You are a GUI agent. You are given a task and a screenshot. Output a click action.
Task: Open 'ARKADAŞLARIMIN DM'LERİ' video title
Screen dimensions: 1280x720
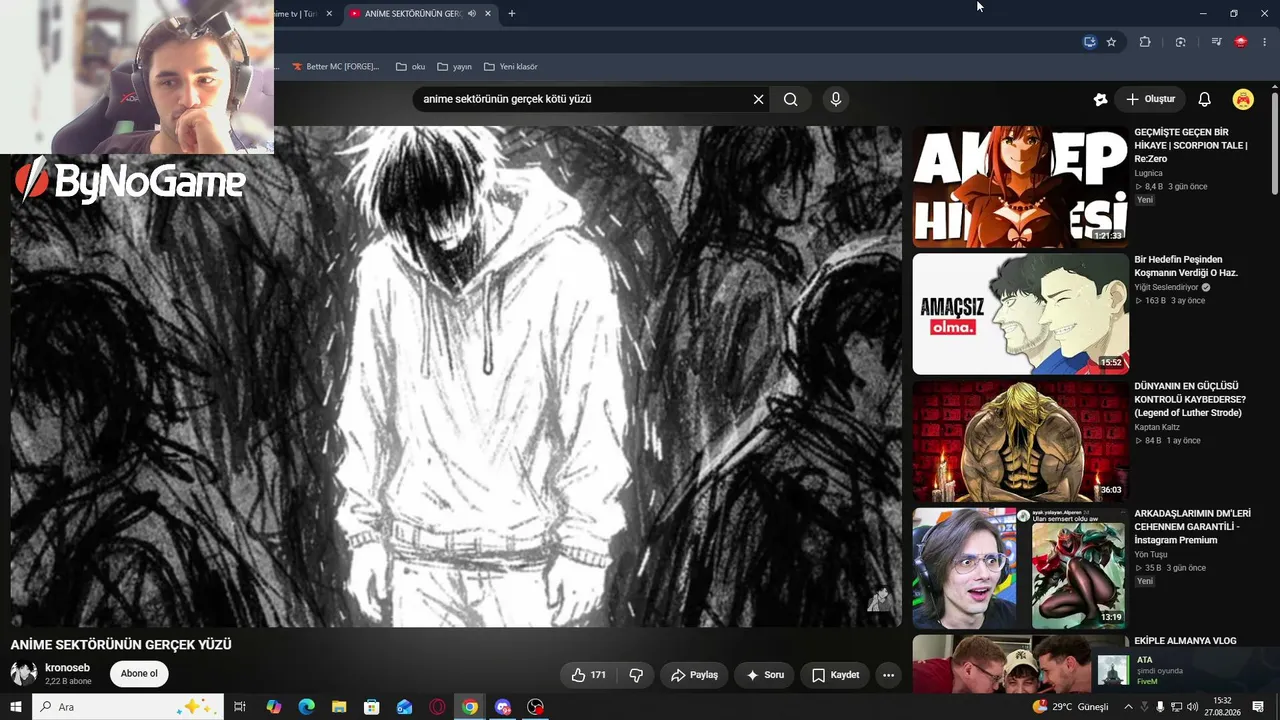pyautogui.click(x=1192, y=527)
